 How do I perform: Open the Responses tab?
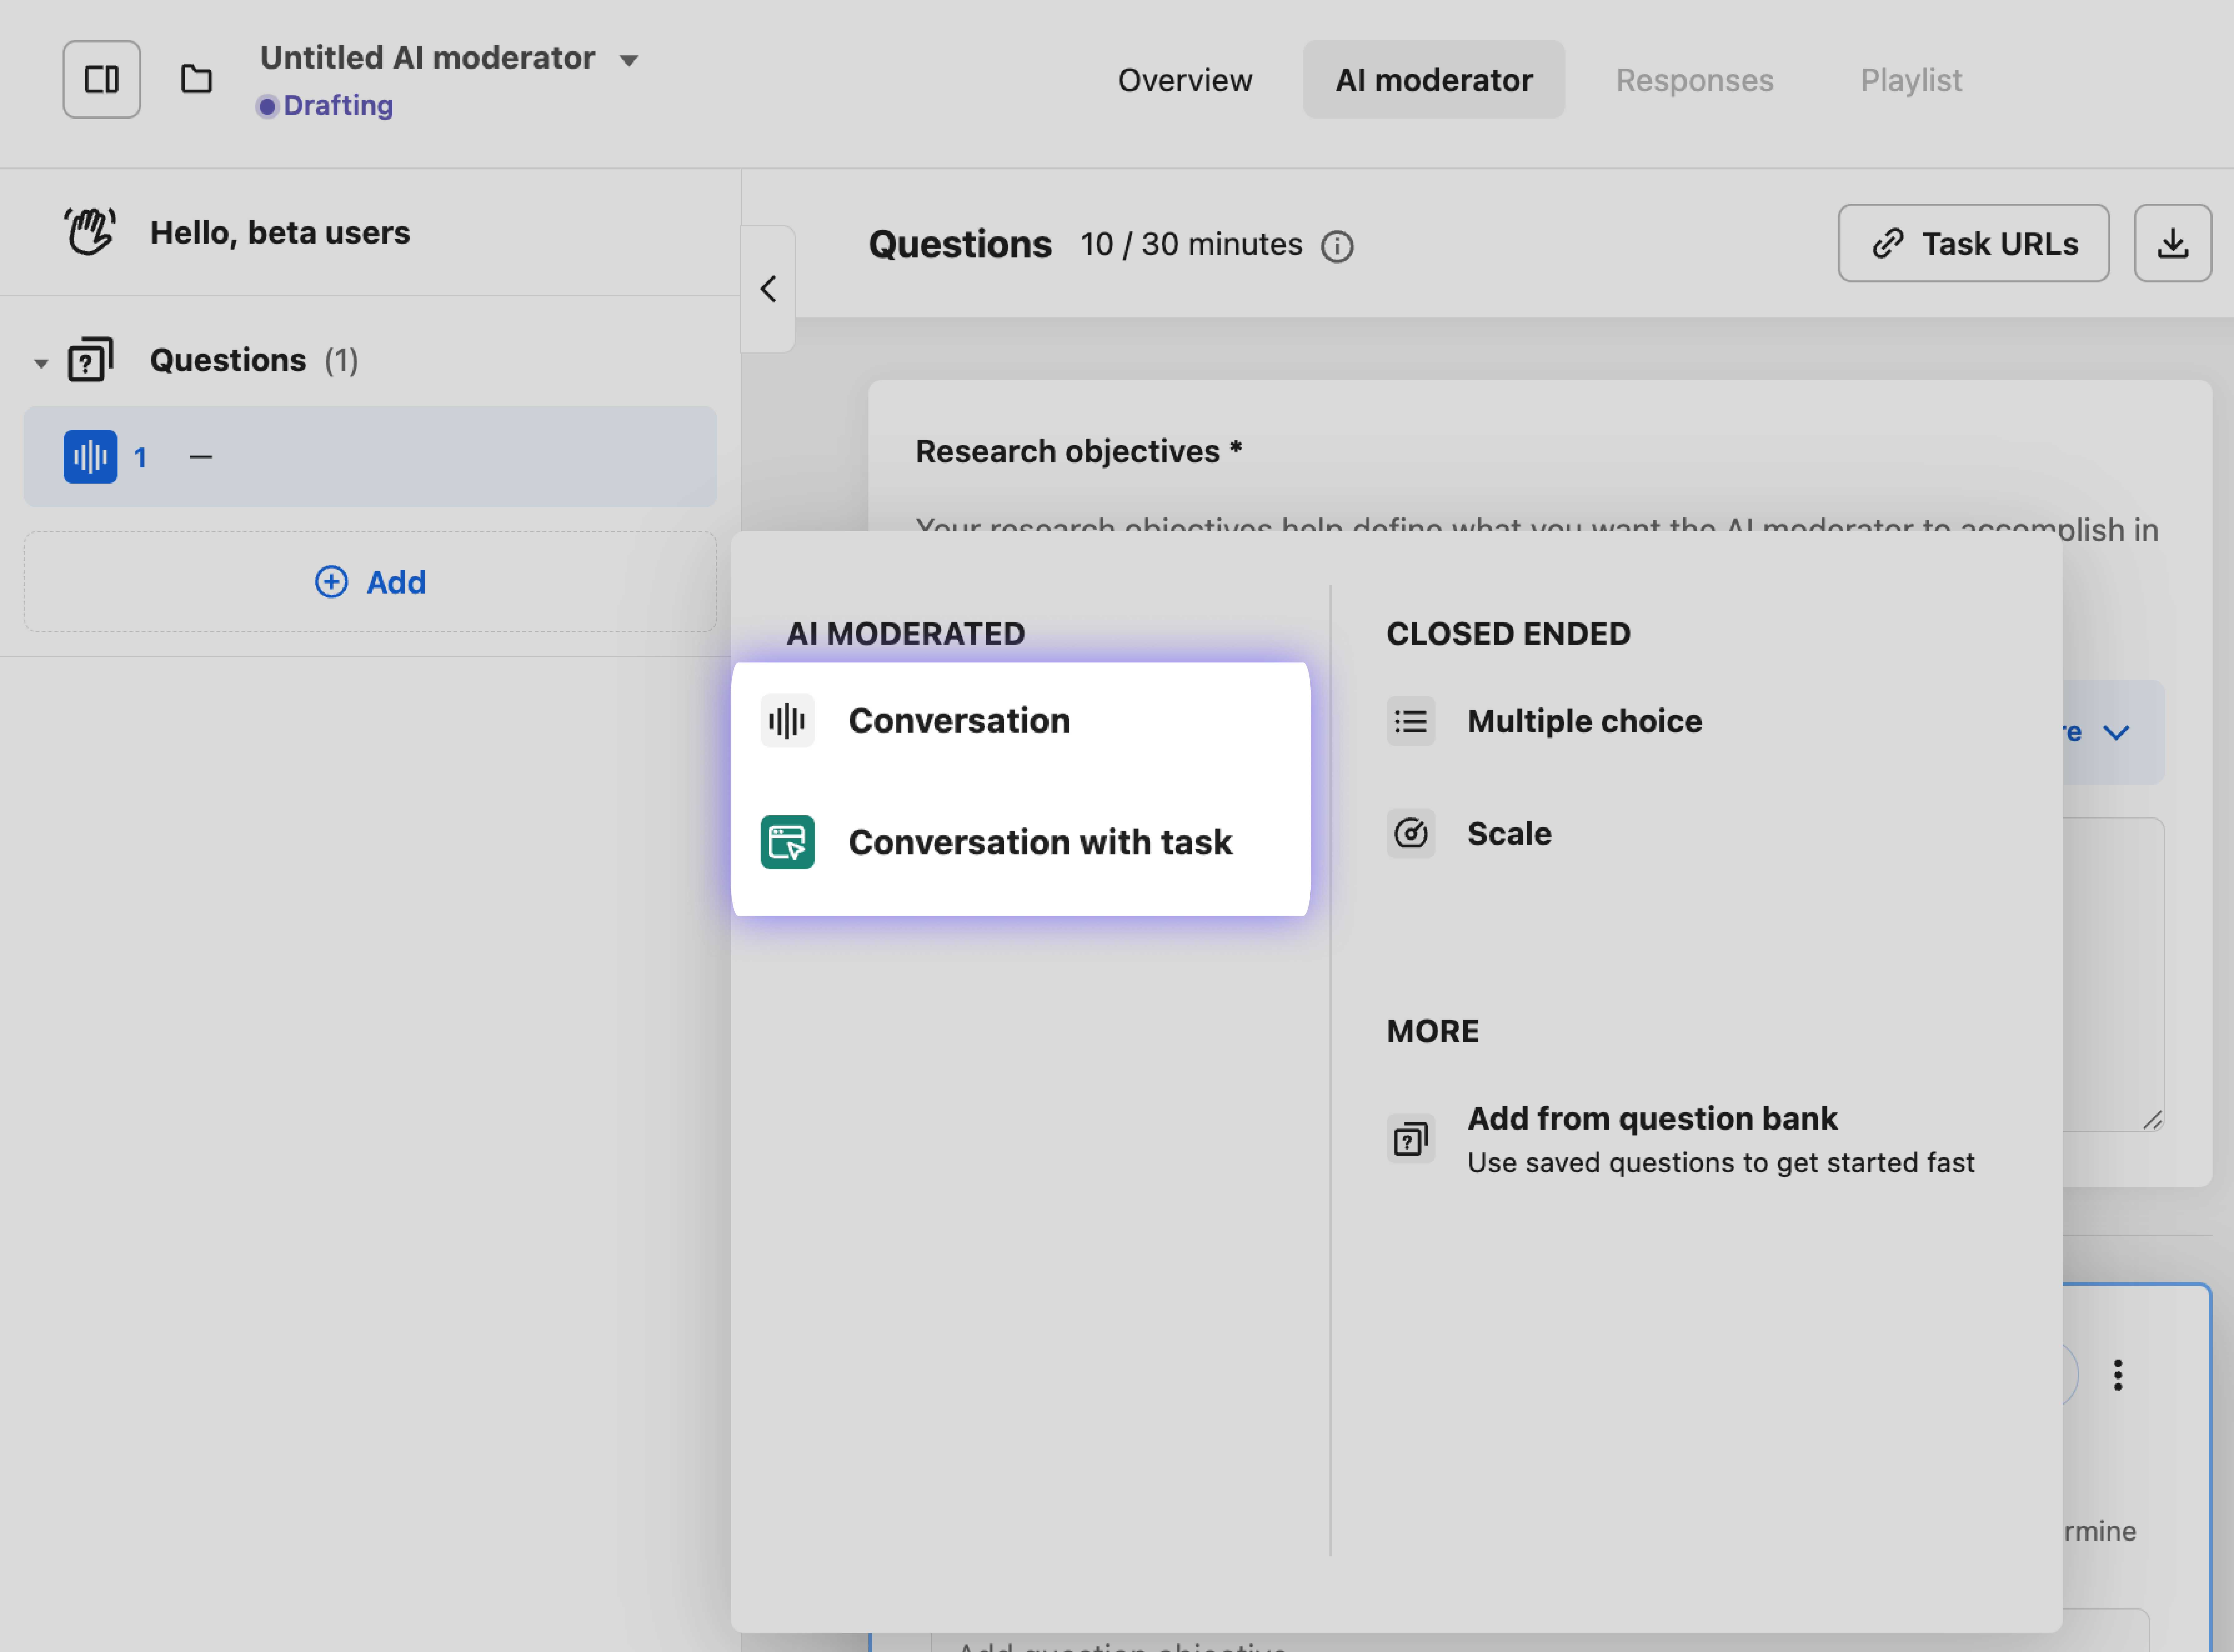coord(1694,80)
